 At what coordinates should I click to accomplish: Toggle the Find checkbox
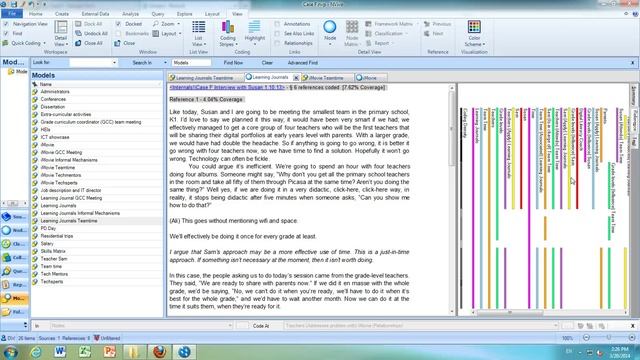click(x=6, y=33)
